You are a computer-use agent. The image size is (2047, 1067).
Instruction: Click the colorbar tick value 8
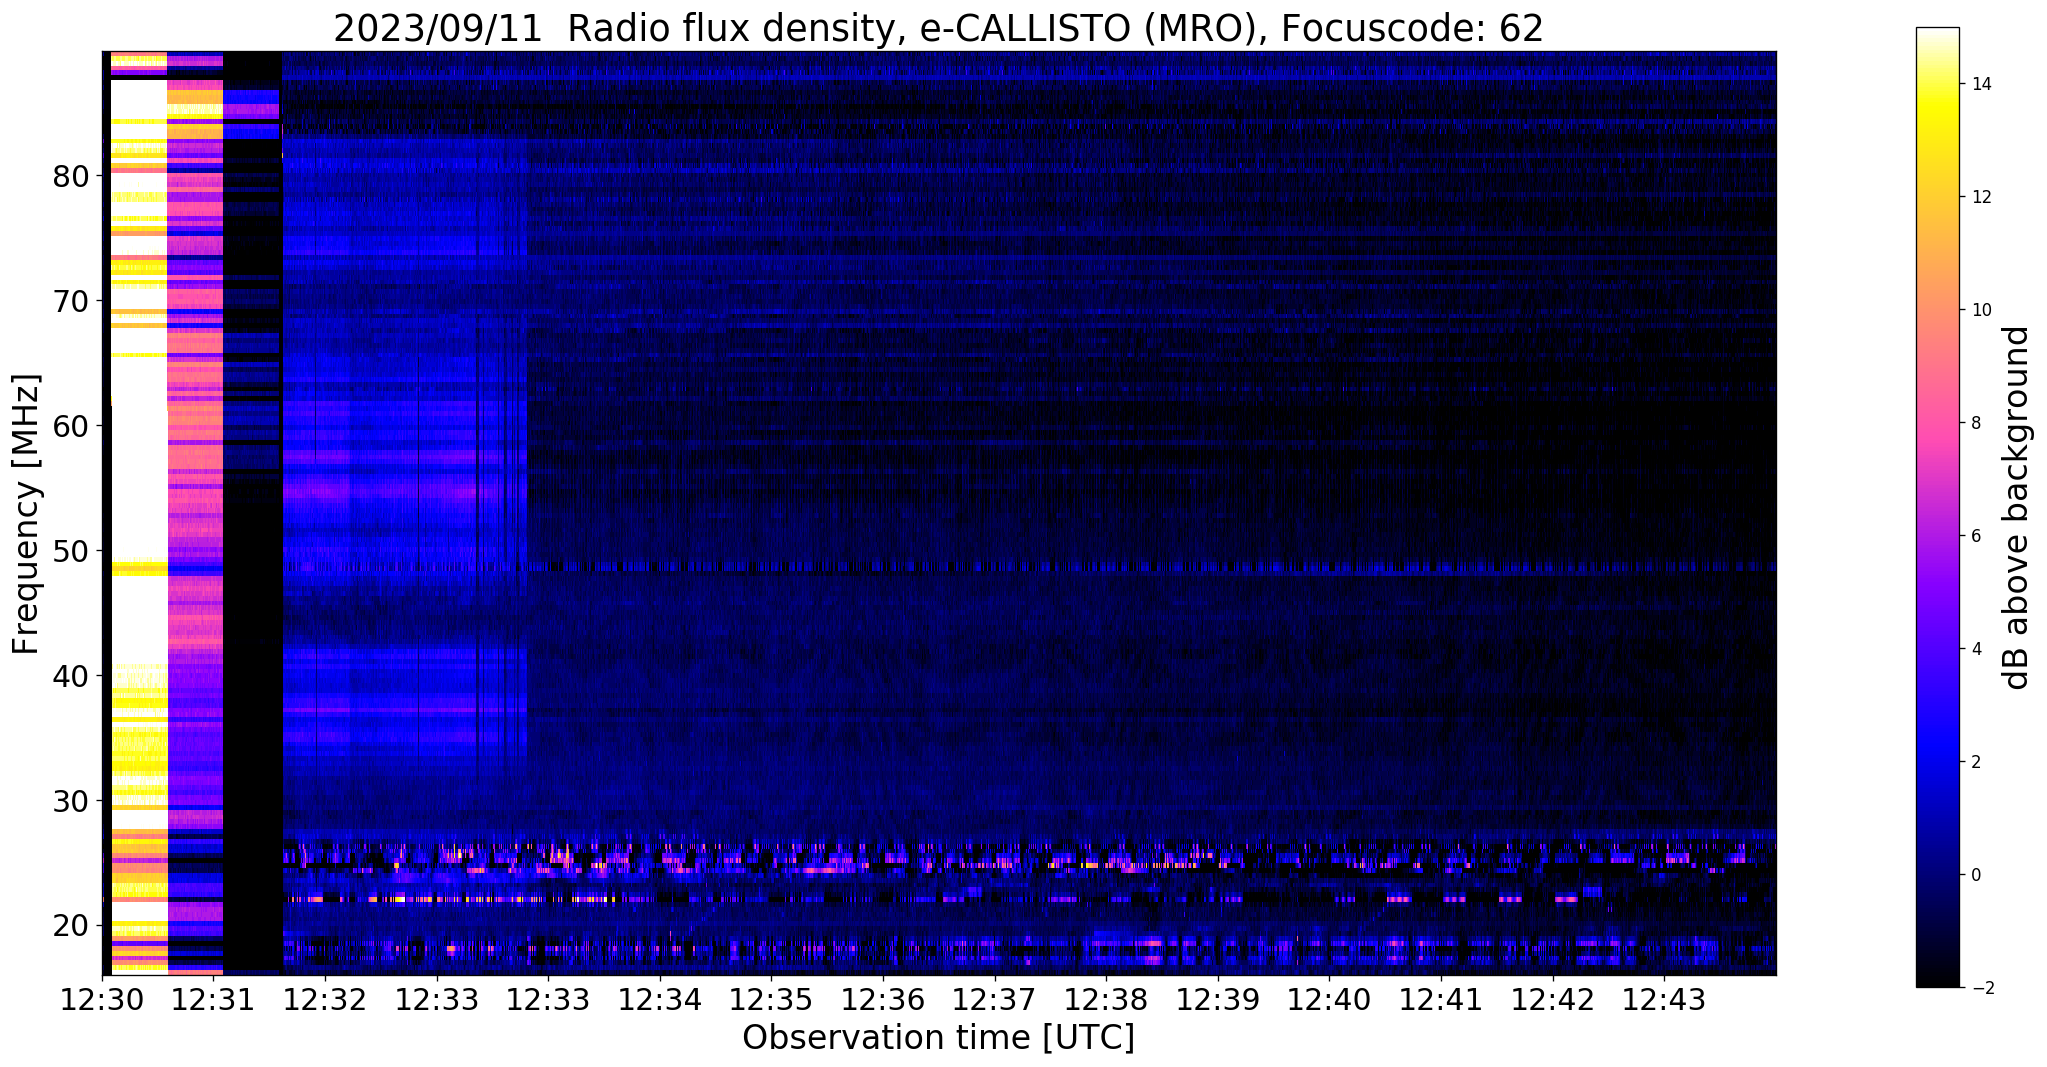(1975, 423)
